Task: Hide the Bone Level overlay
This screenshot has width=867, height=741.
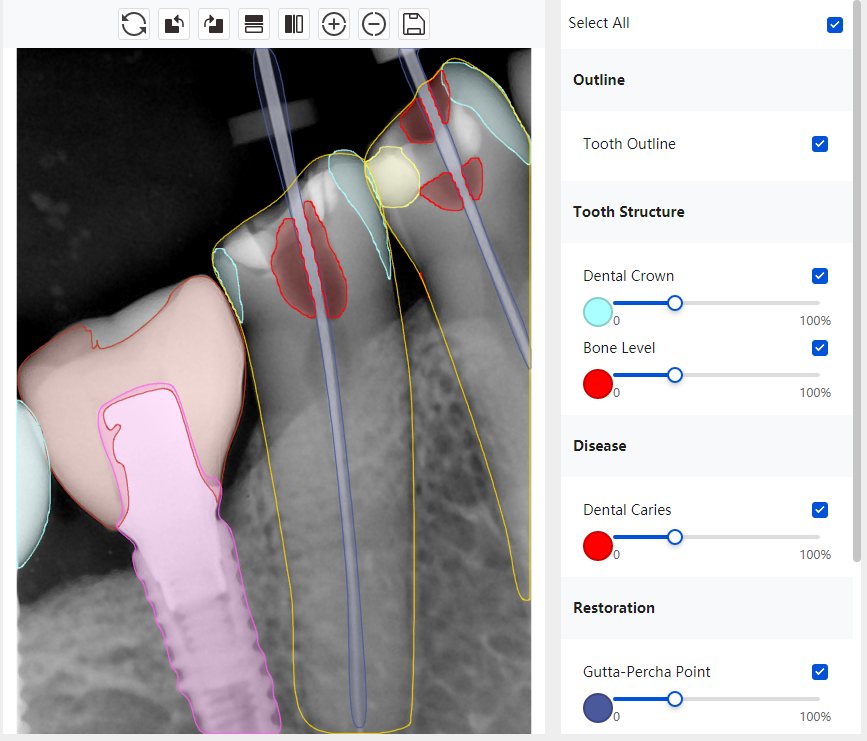Action: point(820,348)
